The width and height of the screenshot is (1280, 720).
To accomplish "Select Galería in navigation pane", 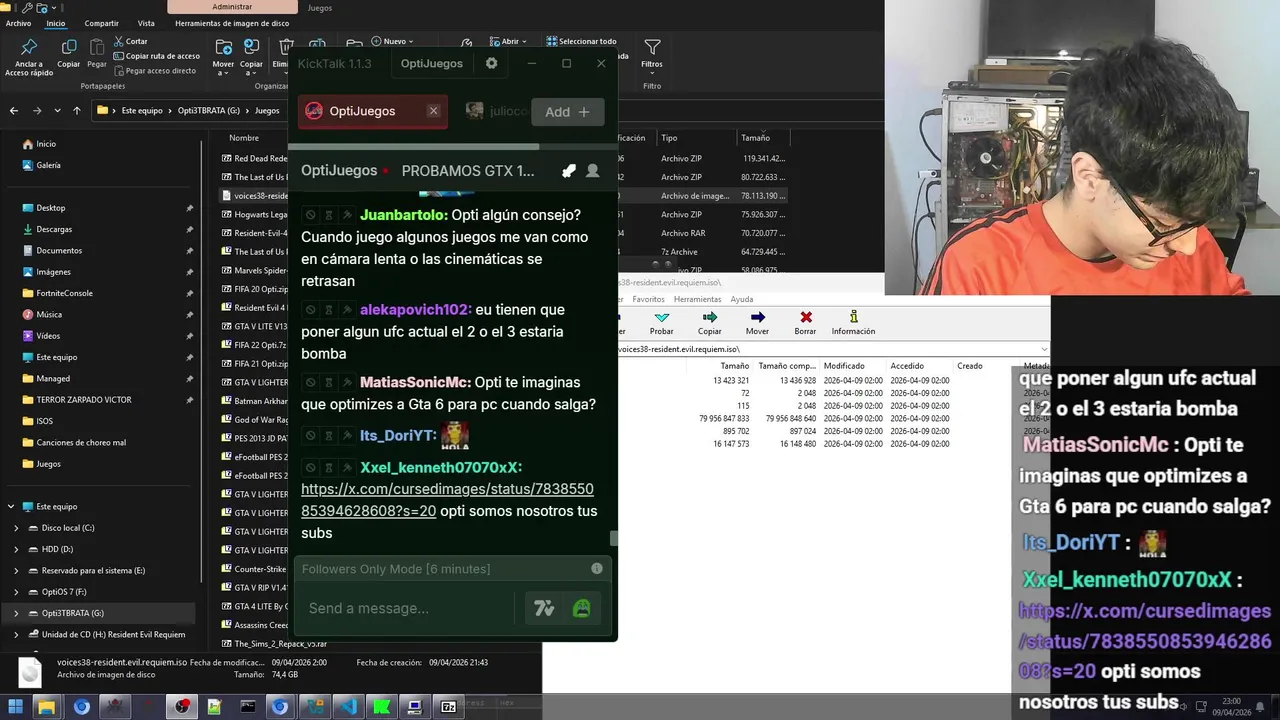I will pos(48,165).
